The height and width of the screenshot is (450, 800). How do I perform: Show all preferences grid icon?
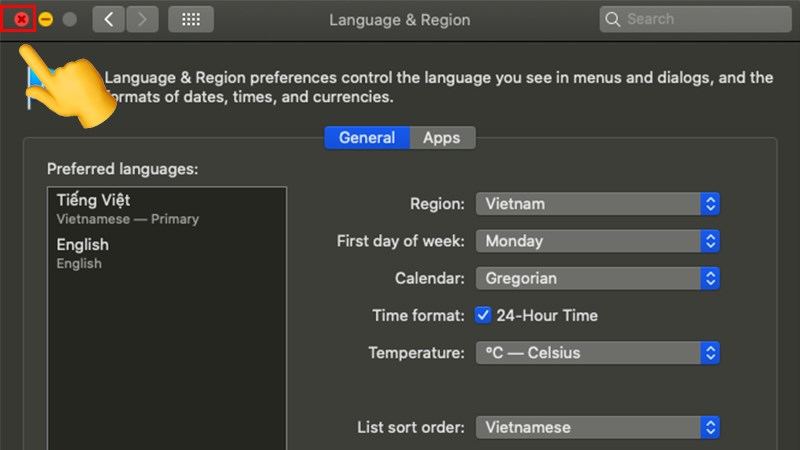191,19
